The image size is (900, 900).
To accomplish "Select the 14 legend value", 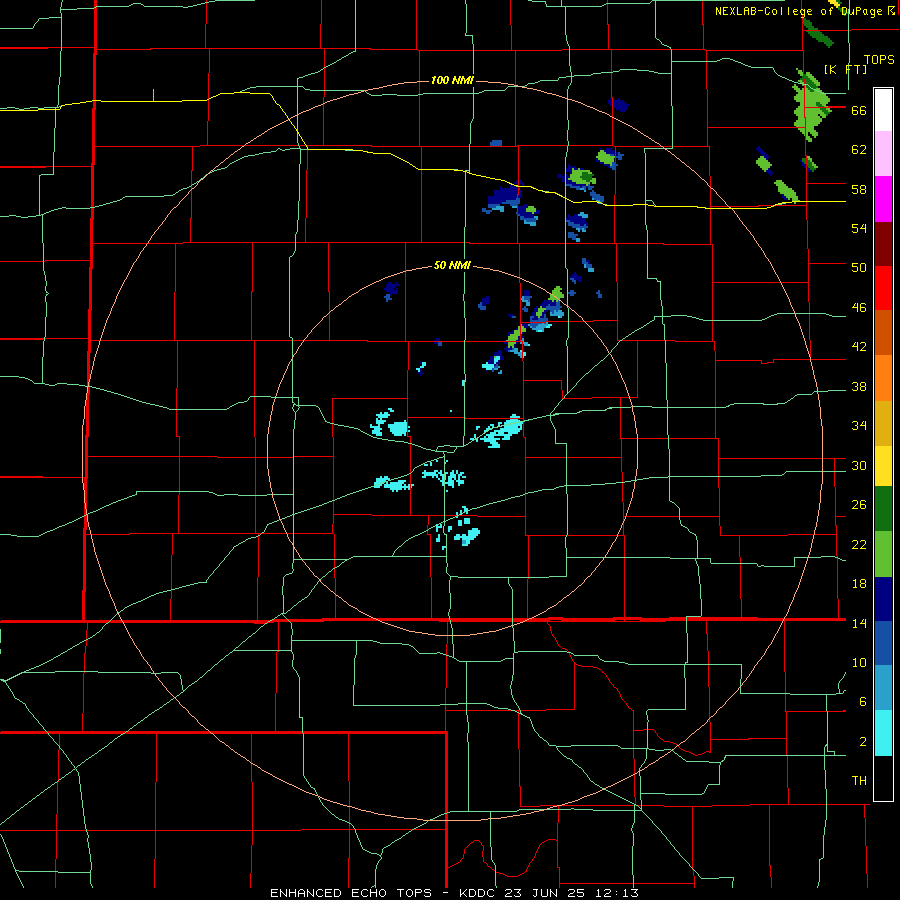I will click(x=859, y=623).
